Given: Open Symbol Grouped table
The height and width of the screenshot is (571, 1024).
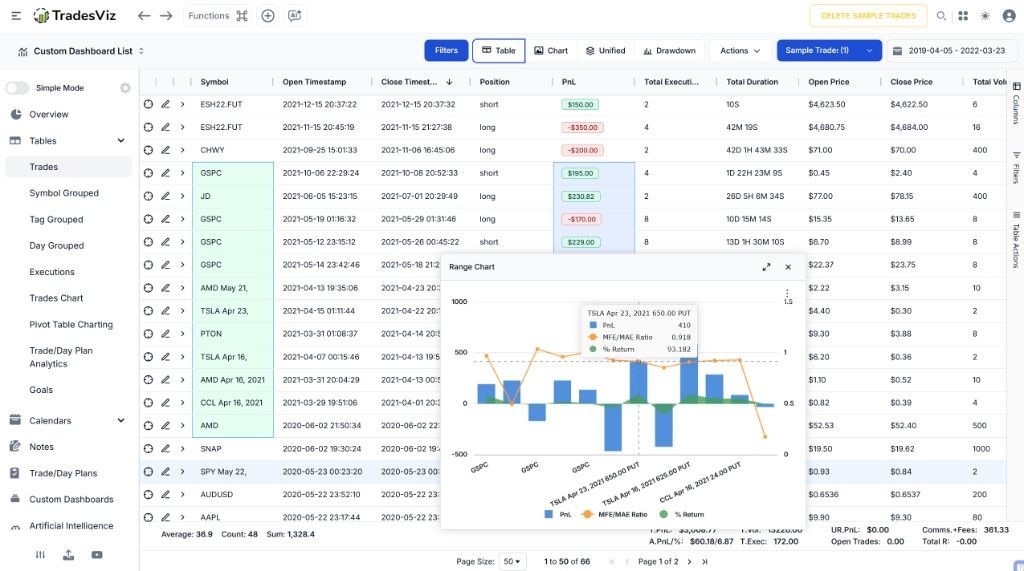Looking at the screenshot, I should (x=64, y=193).
